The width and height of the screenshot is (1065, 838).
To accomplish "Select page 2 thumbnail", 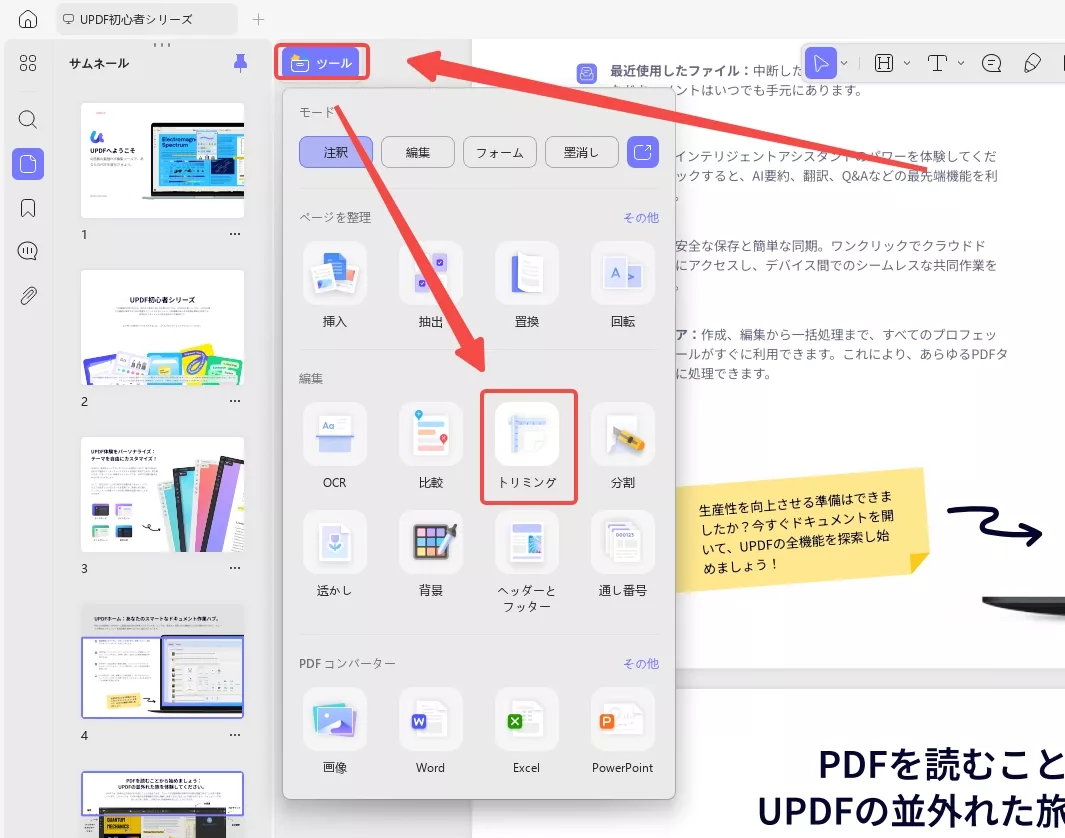I will click(162, 327).
